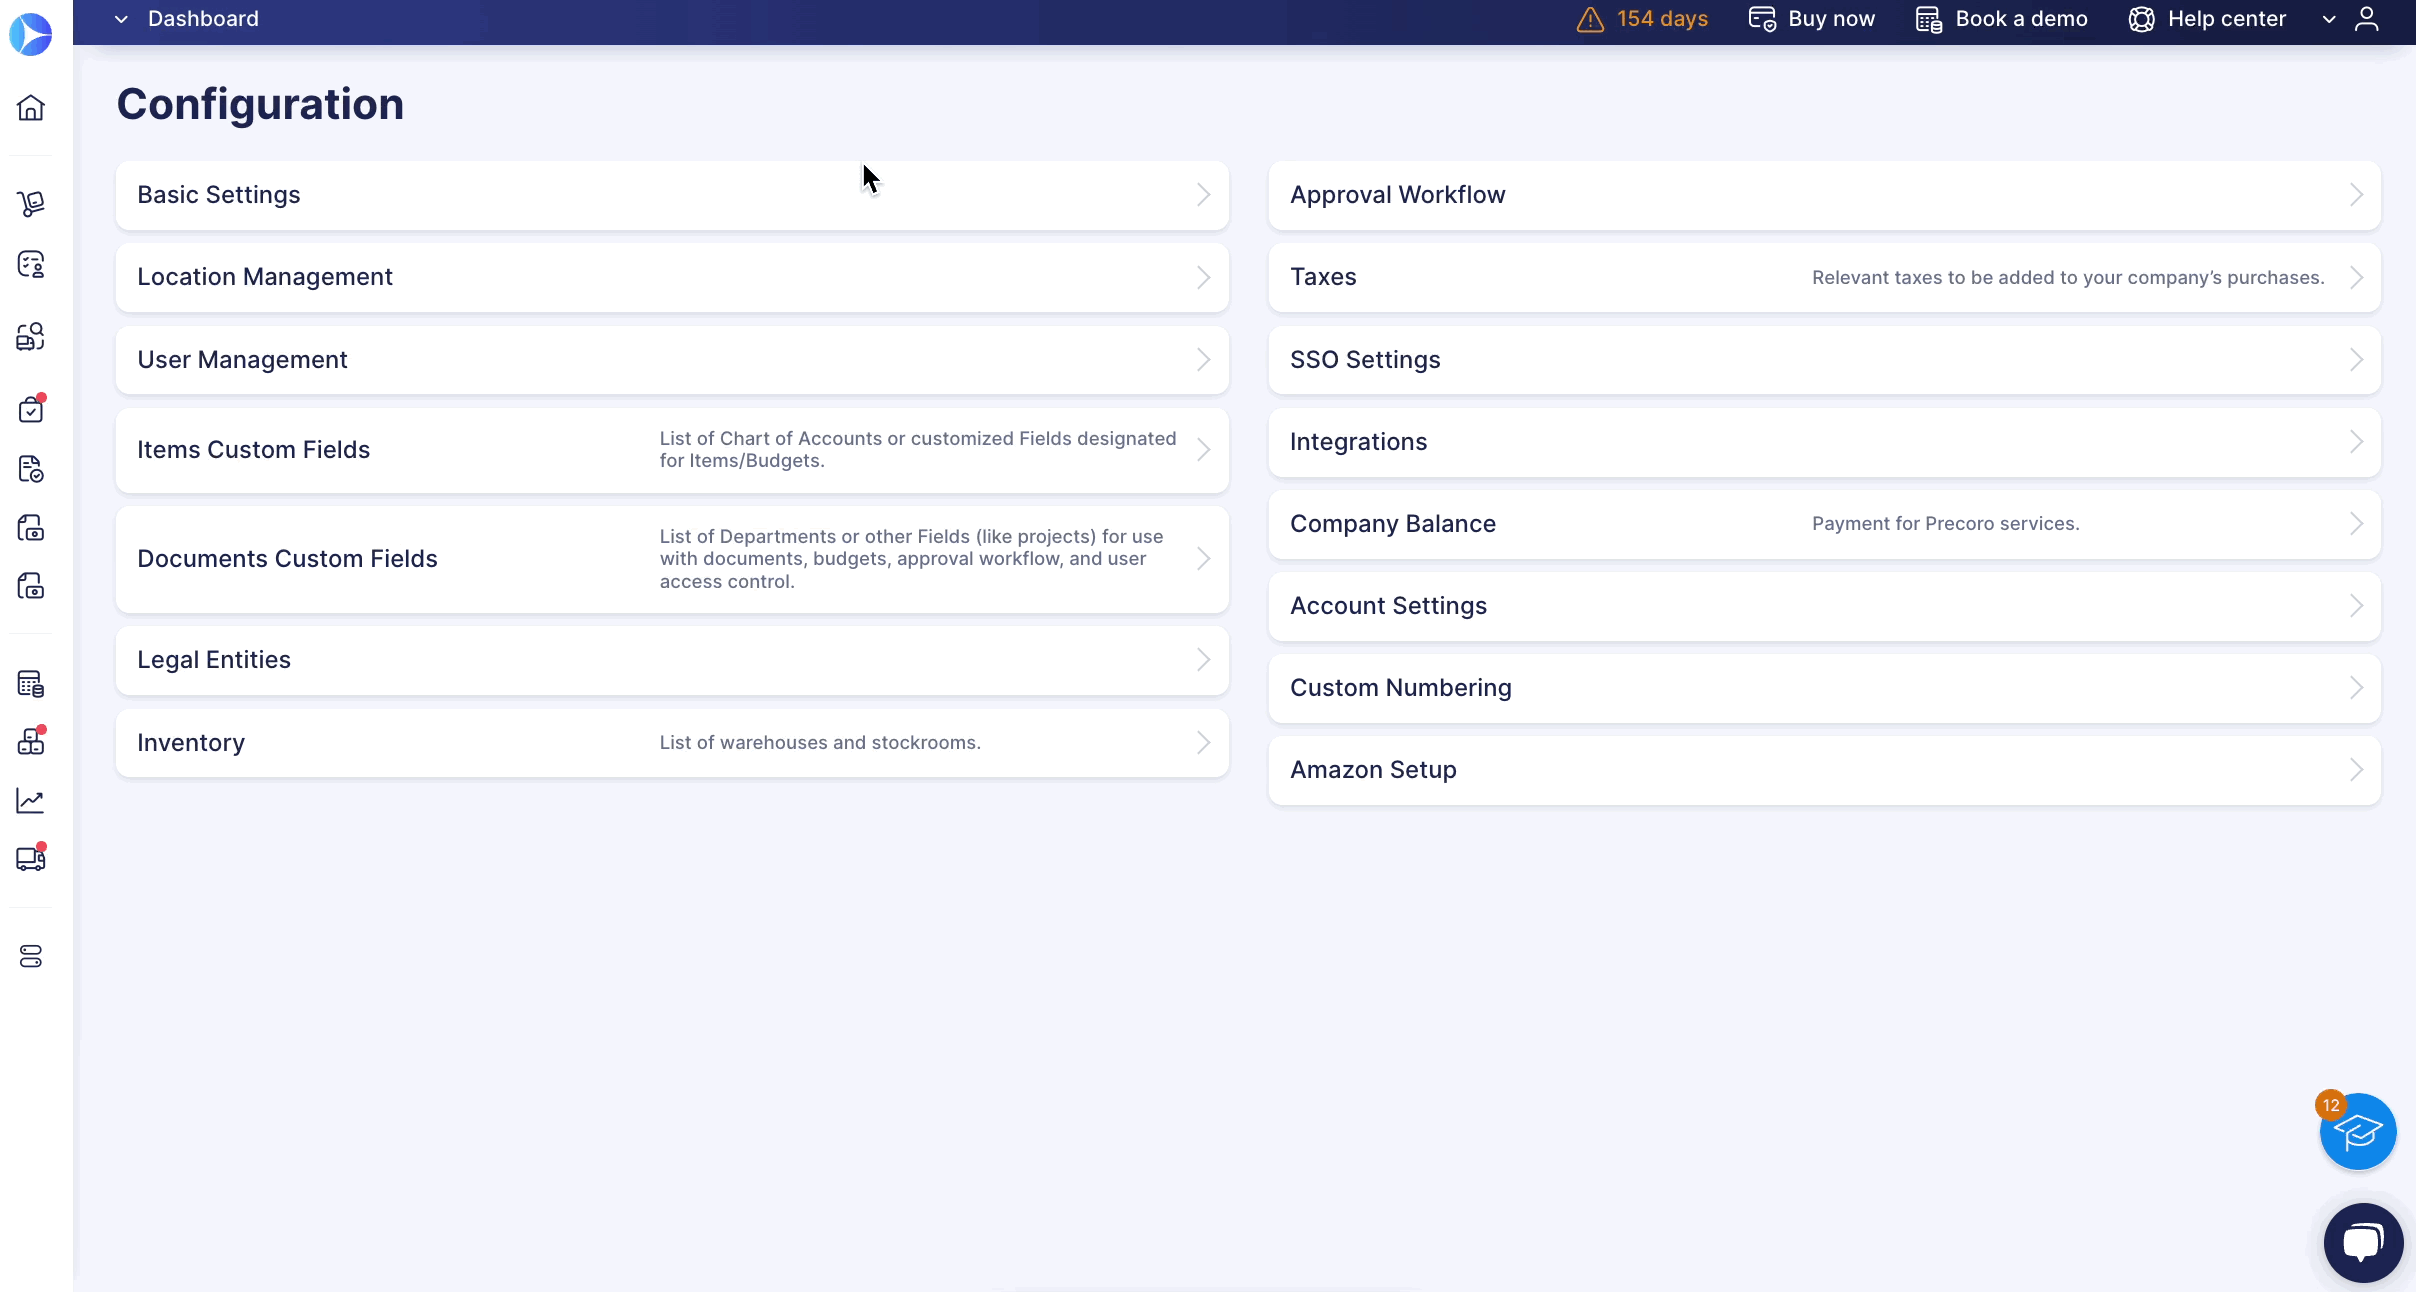Open the delivery-truck icon with red dot
This screenshot has height=1292, width=2416.
[x=31, y=858]
